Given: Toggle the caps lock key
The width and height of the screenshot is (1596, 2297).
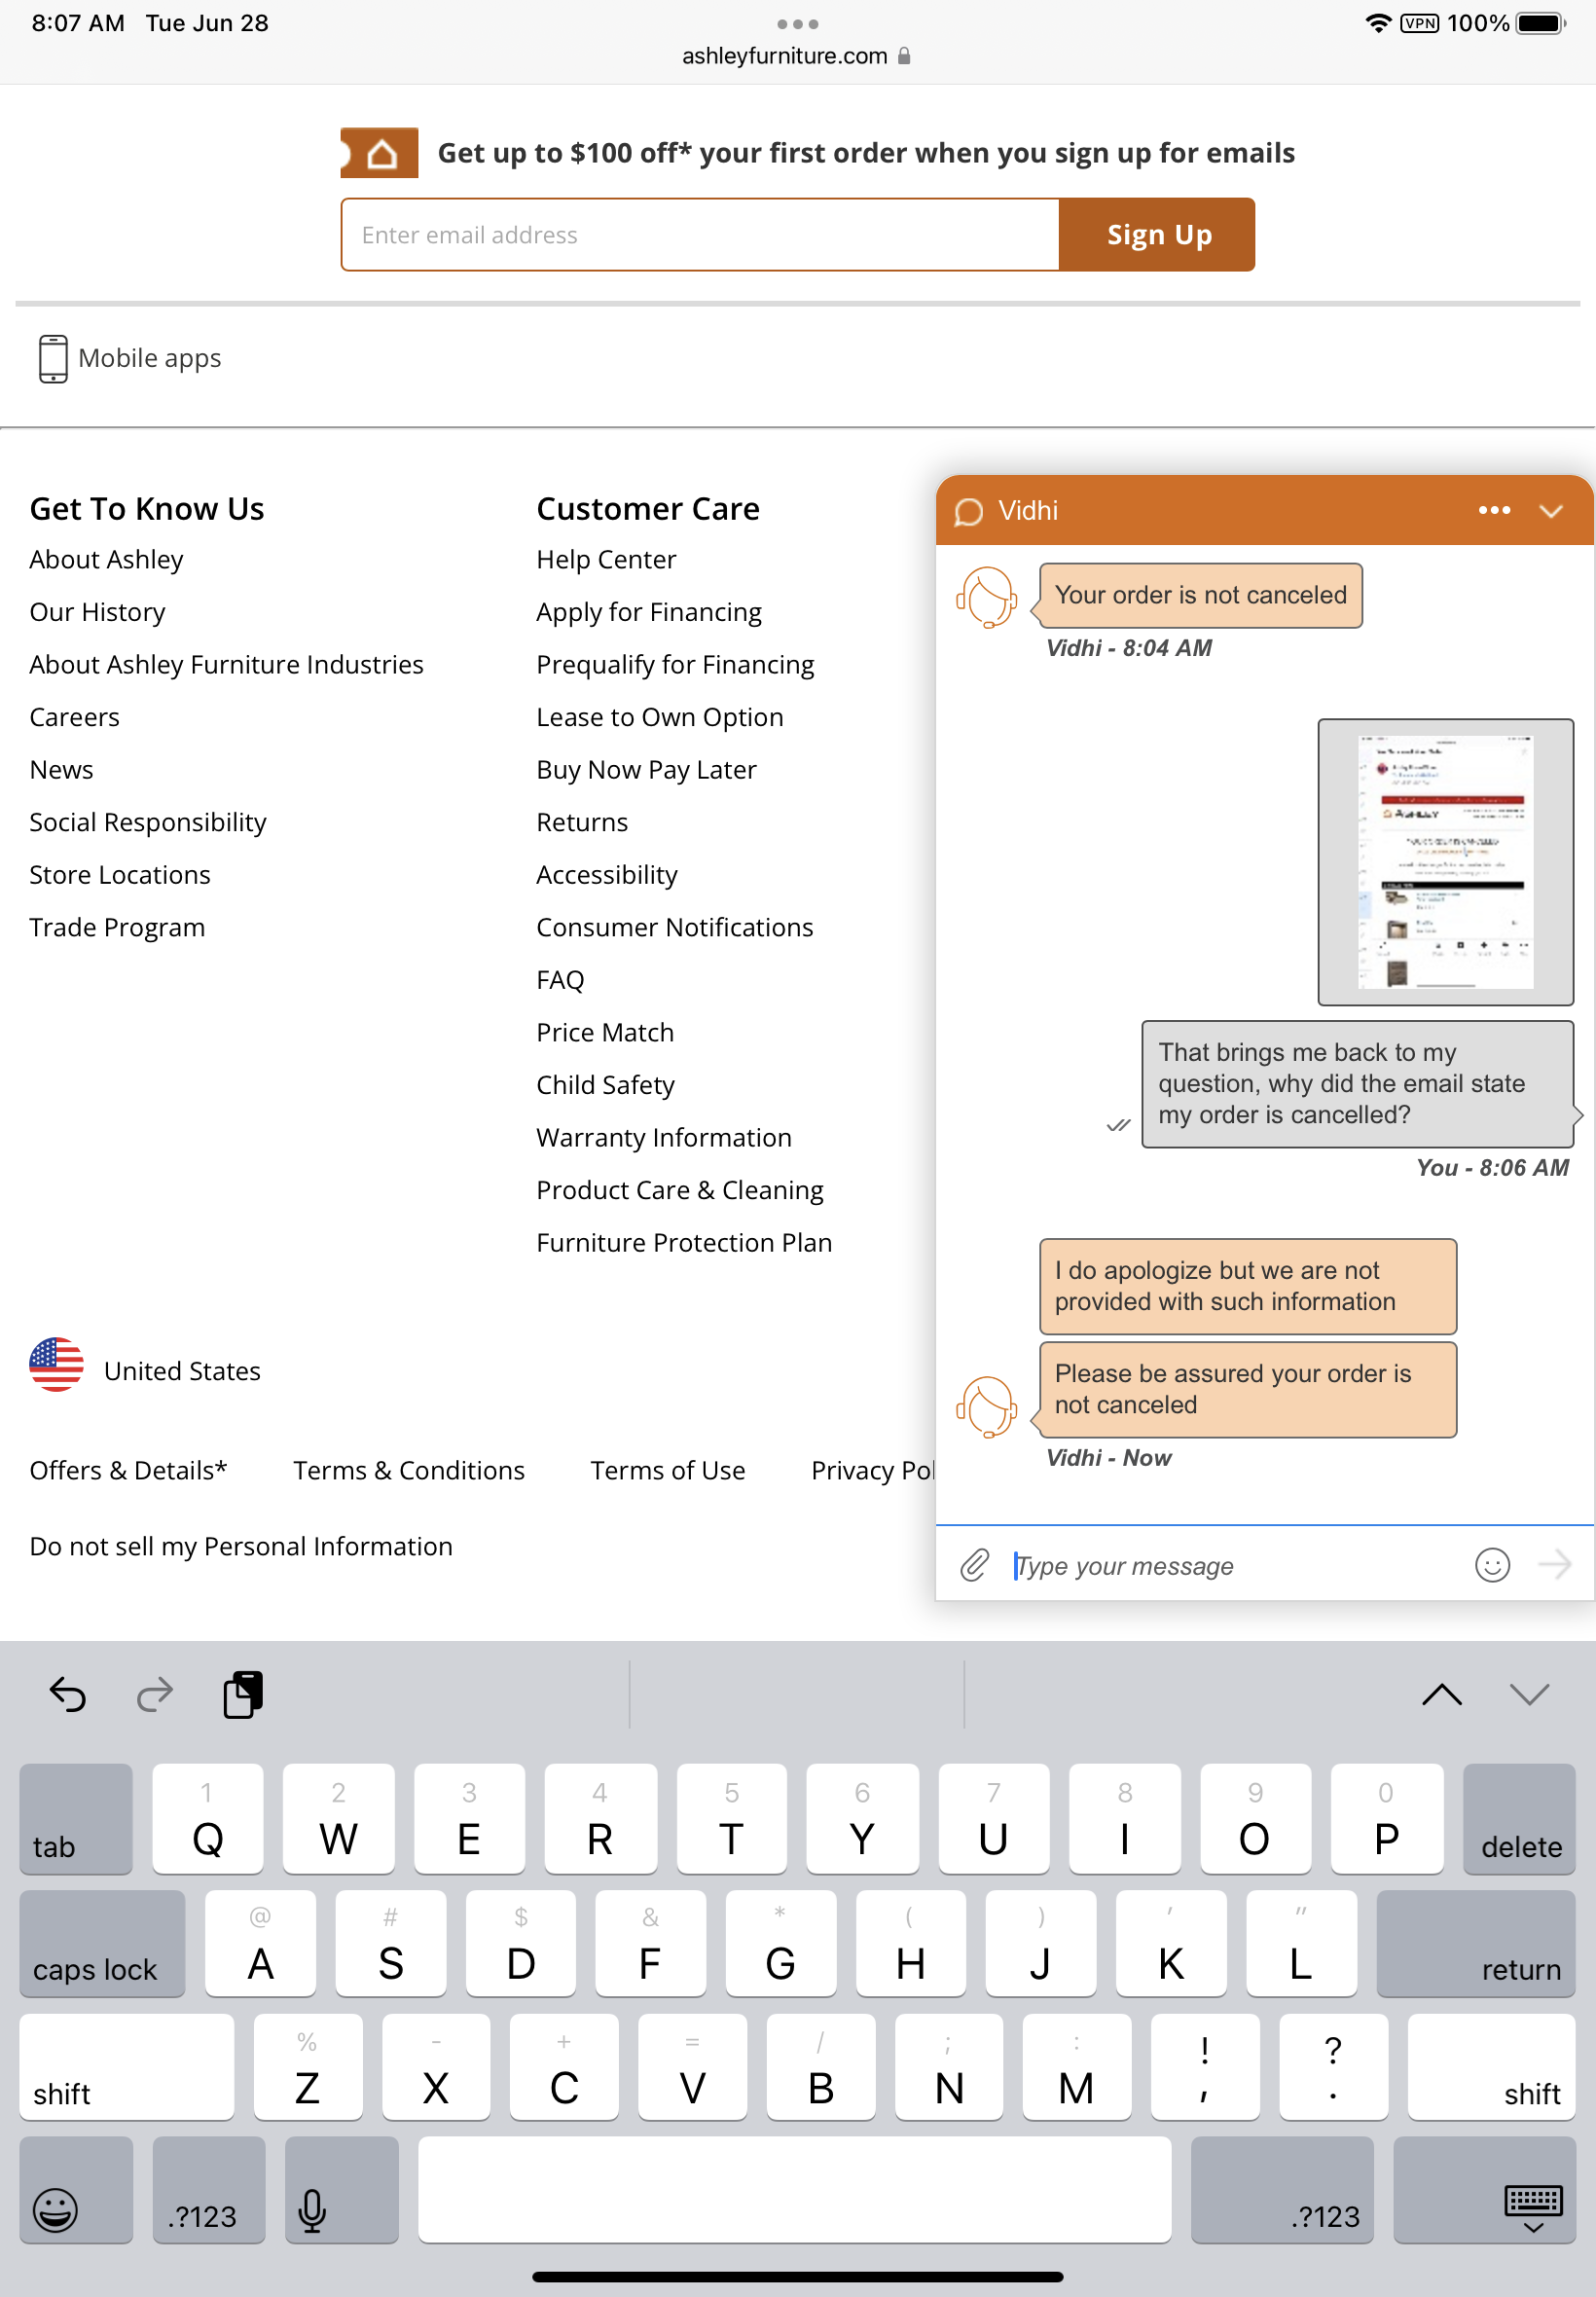Looking at the screenshot, I should [x=102, y=1942].
